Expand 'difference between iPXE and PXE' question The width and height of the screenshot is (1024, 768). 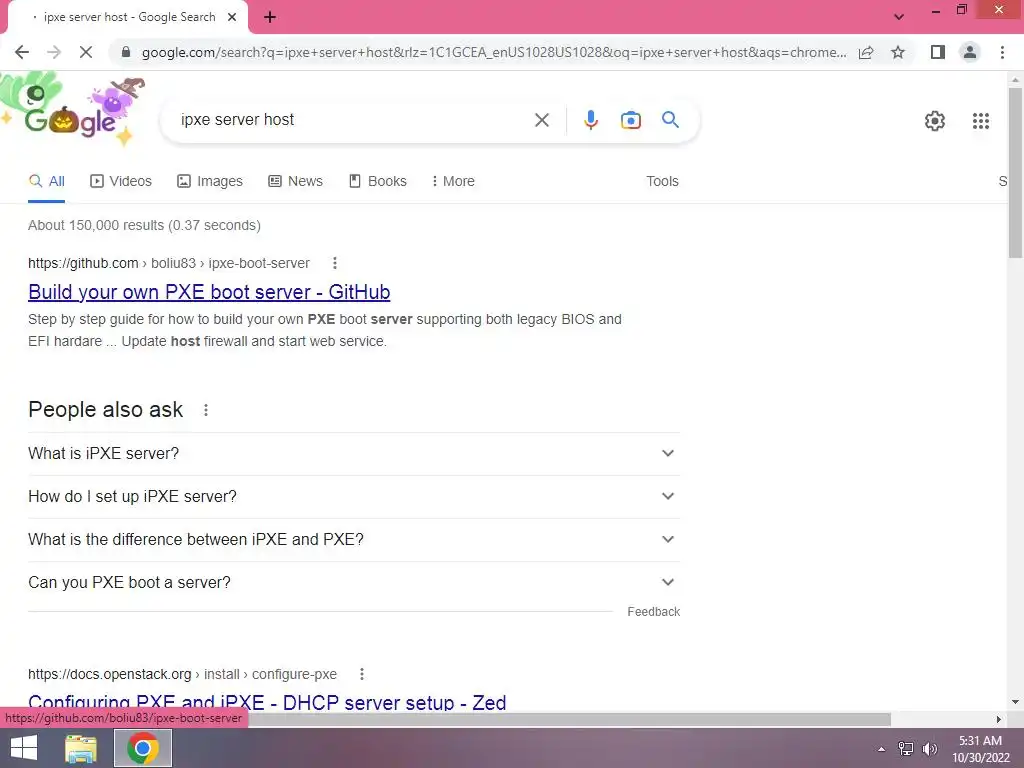click(x=354, y=539)
